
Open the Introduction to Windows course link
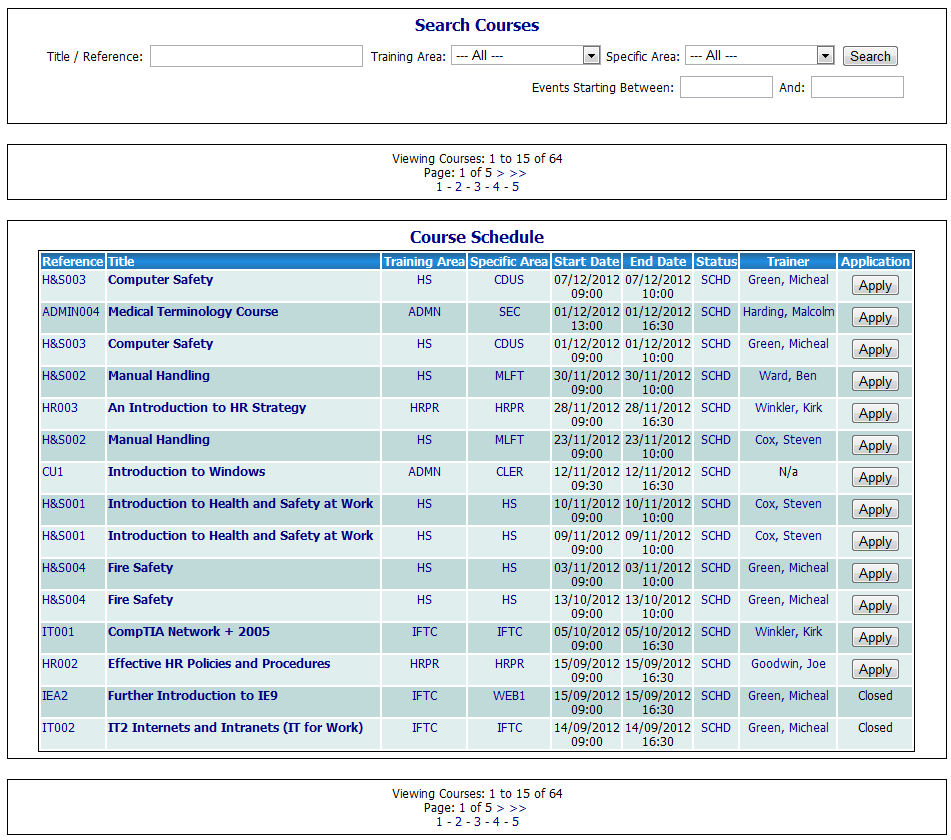click(186, 472)
